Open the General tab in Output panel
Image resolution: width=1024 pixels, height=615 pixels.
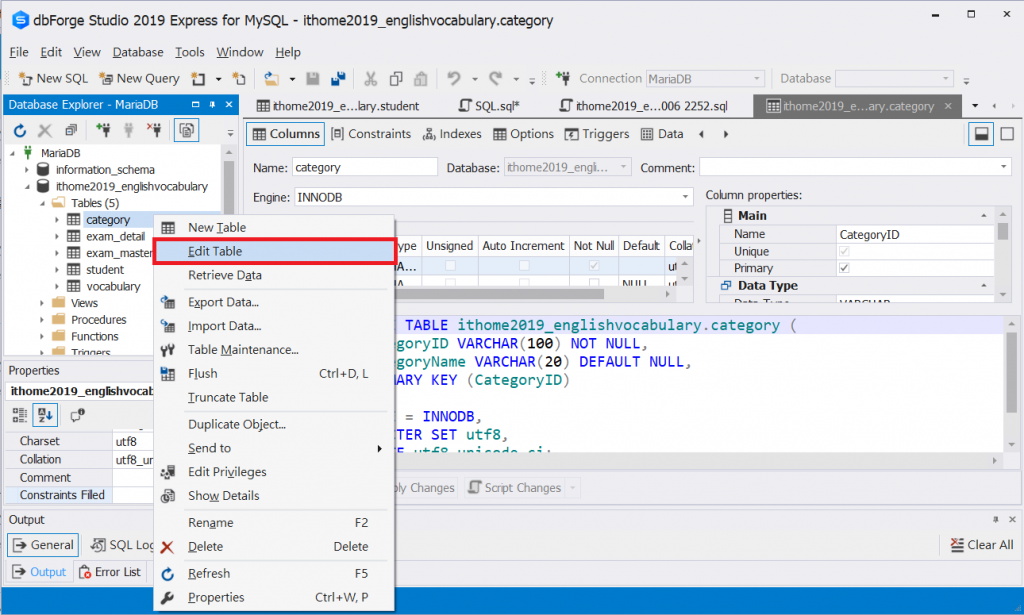43,544
